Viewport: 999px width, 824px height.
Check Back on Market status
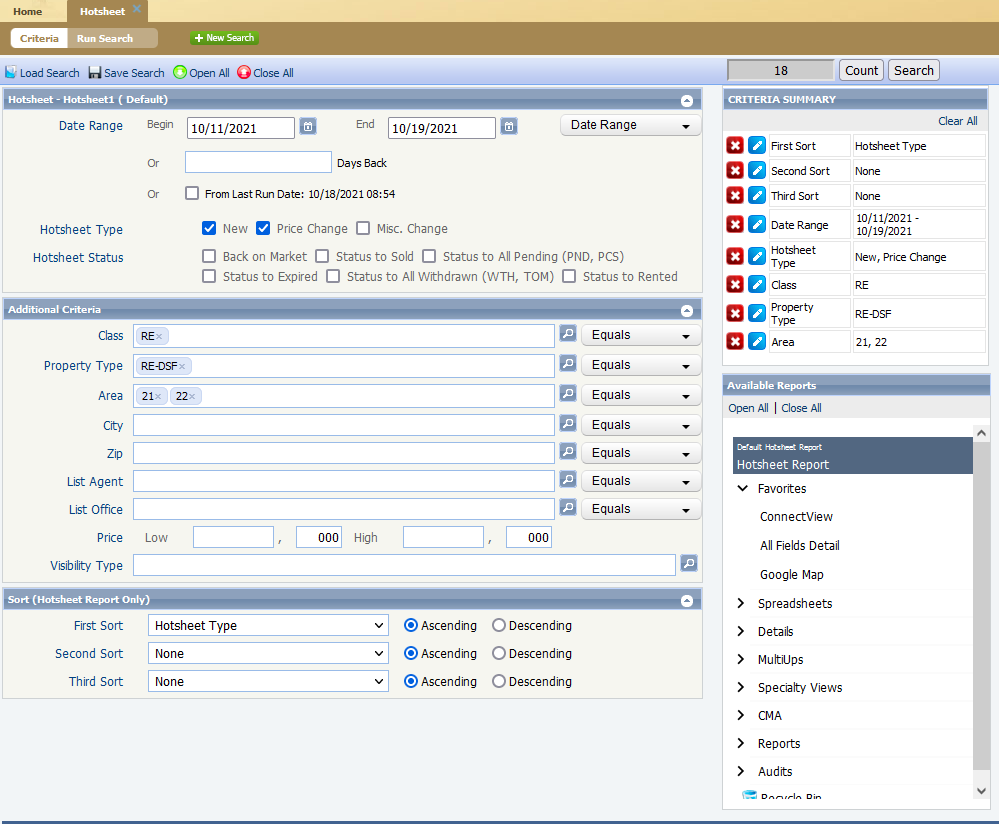(x=209, y=256)
